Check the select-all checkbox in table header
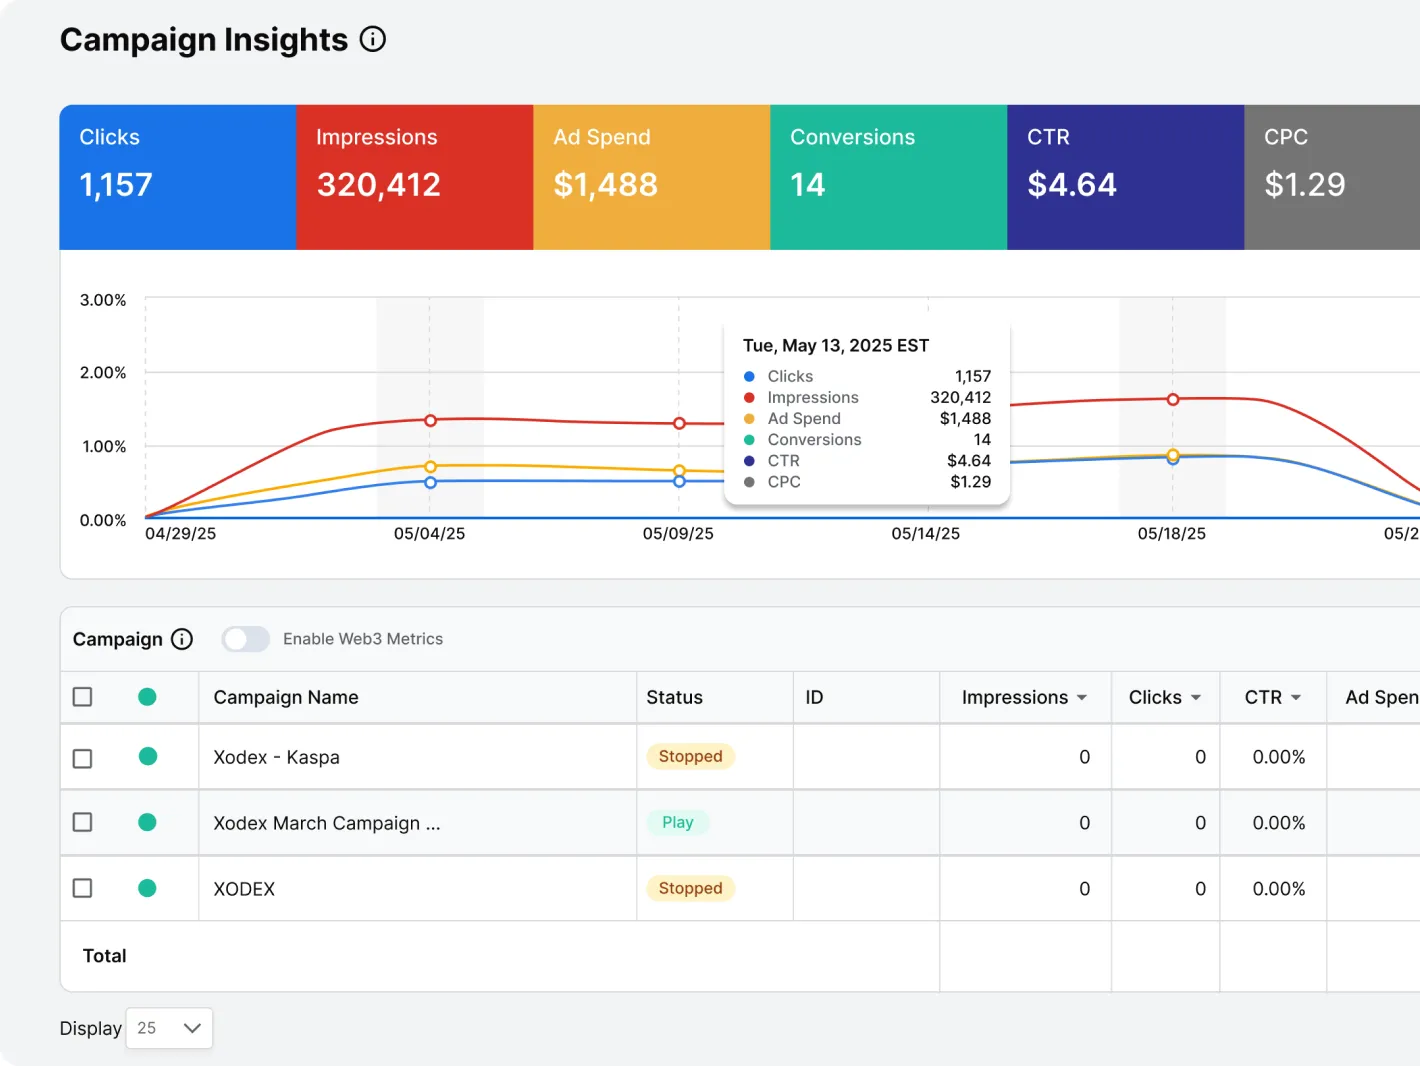 (x=83, y=697)
